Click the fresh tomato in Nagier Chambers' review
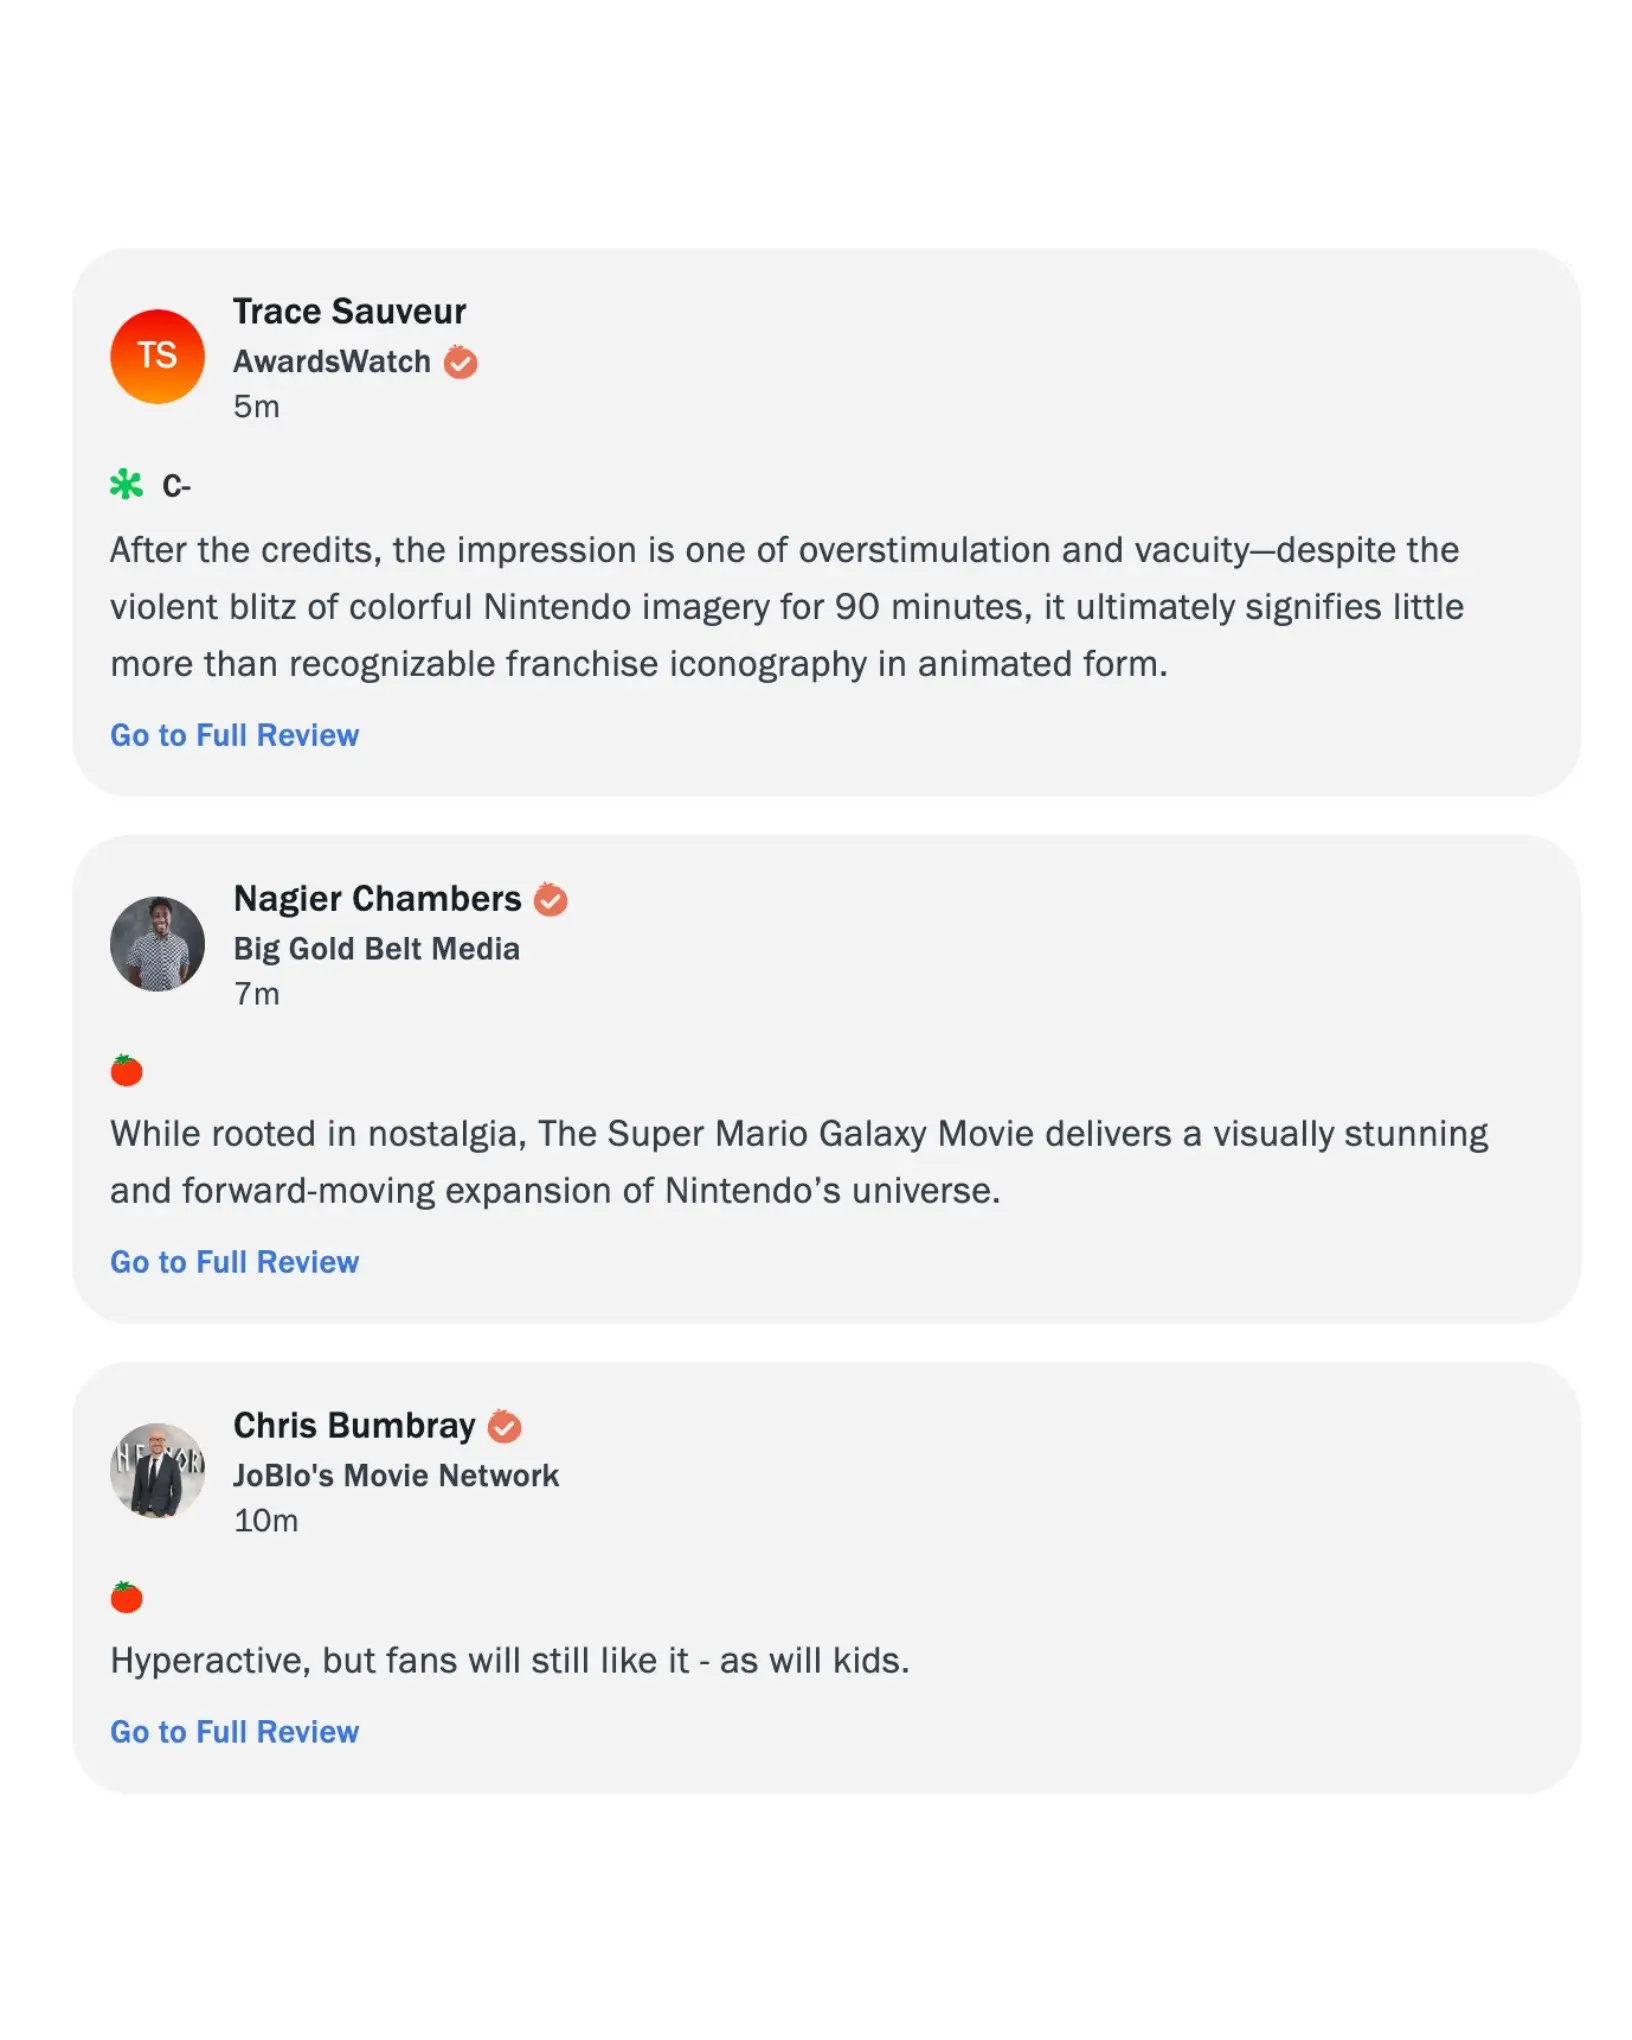Screen dimensions: 1632x2040 [x=126, y=1070]
